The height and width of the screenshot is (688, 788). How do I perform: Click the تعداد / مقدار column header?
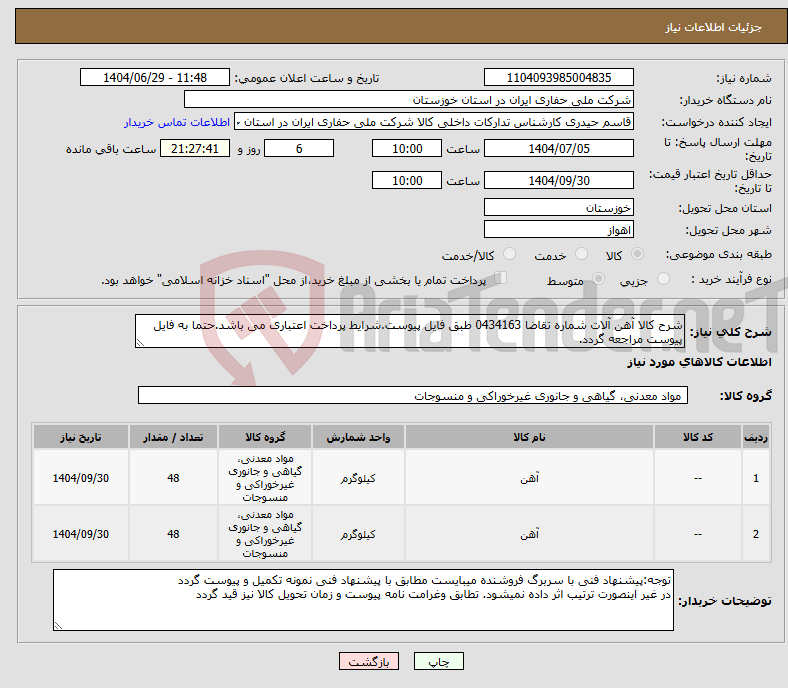tap(173, 437)
